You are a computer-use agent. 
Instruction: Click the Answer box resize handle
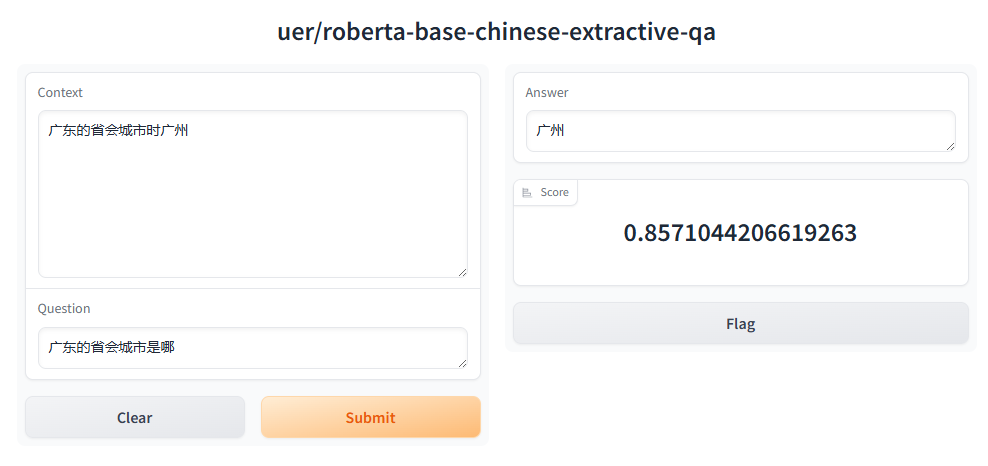[949, 146]
